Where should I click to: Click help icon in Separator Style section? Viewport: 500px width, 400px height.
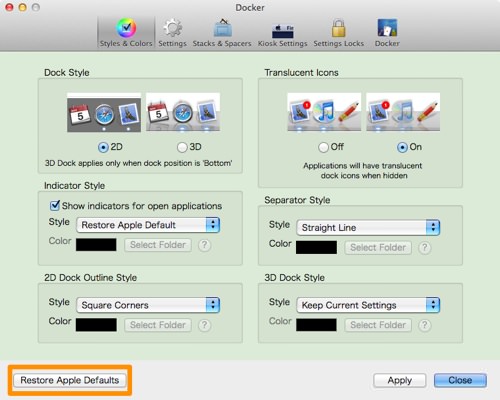(x=424, y=248)
